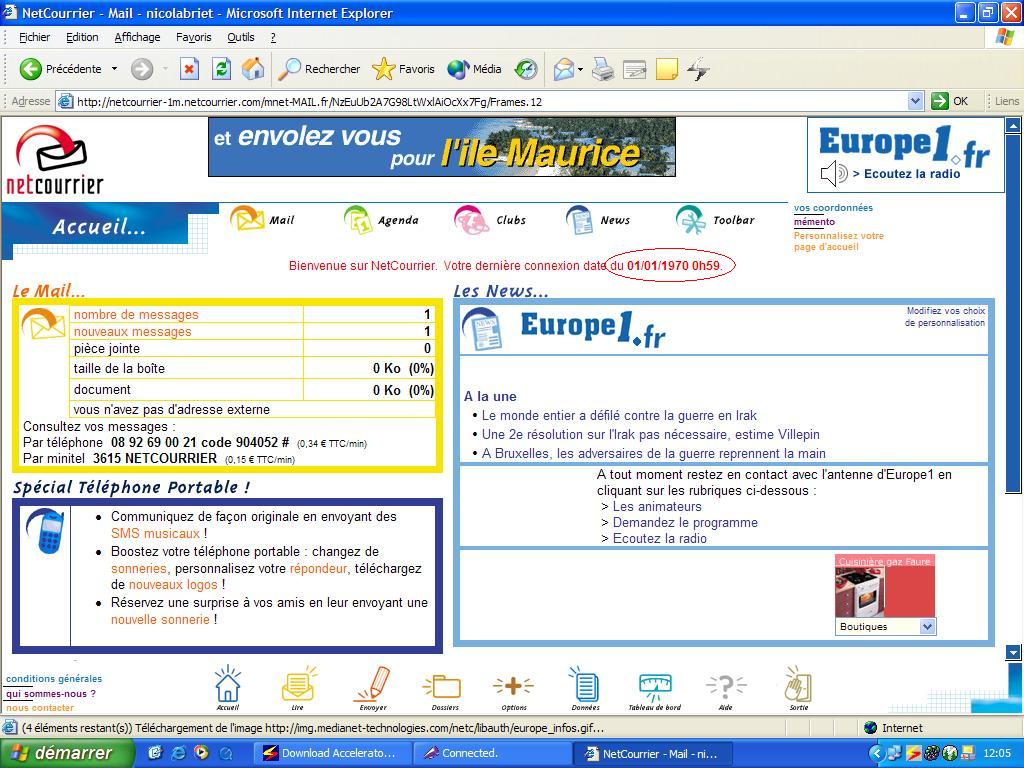Expand the mail toolbar icon dropdown arrow

point(580,69)
